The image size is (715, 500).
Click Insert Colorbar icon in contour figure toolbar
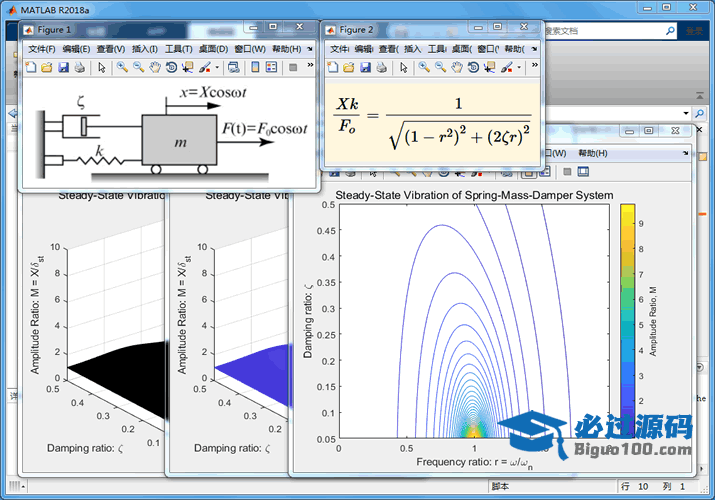tap(529, 172)
